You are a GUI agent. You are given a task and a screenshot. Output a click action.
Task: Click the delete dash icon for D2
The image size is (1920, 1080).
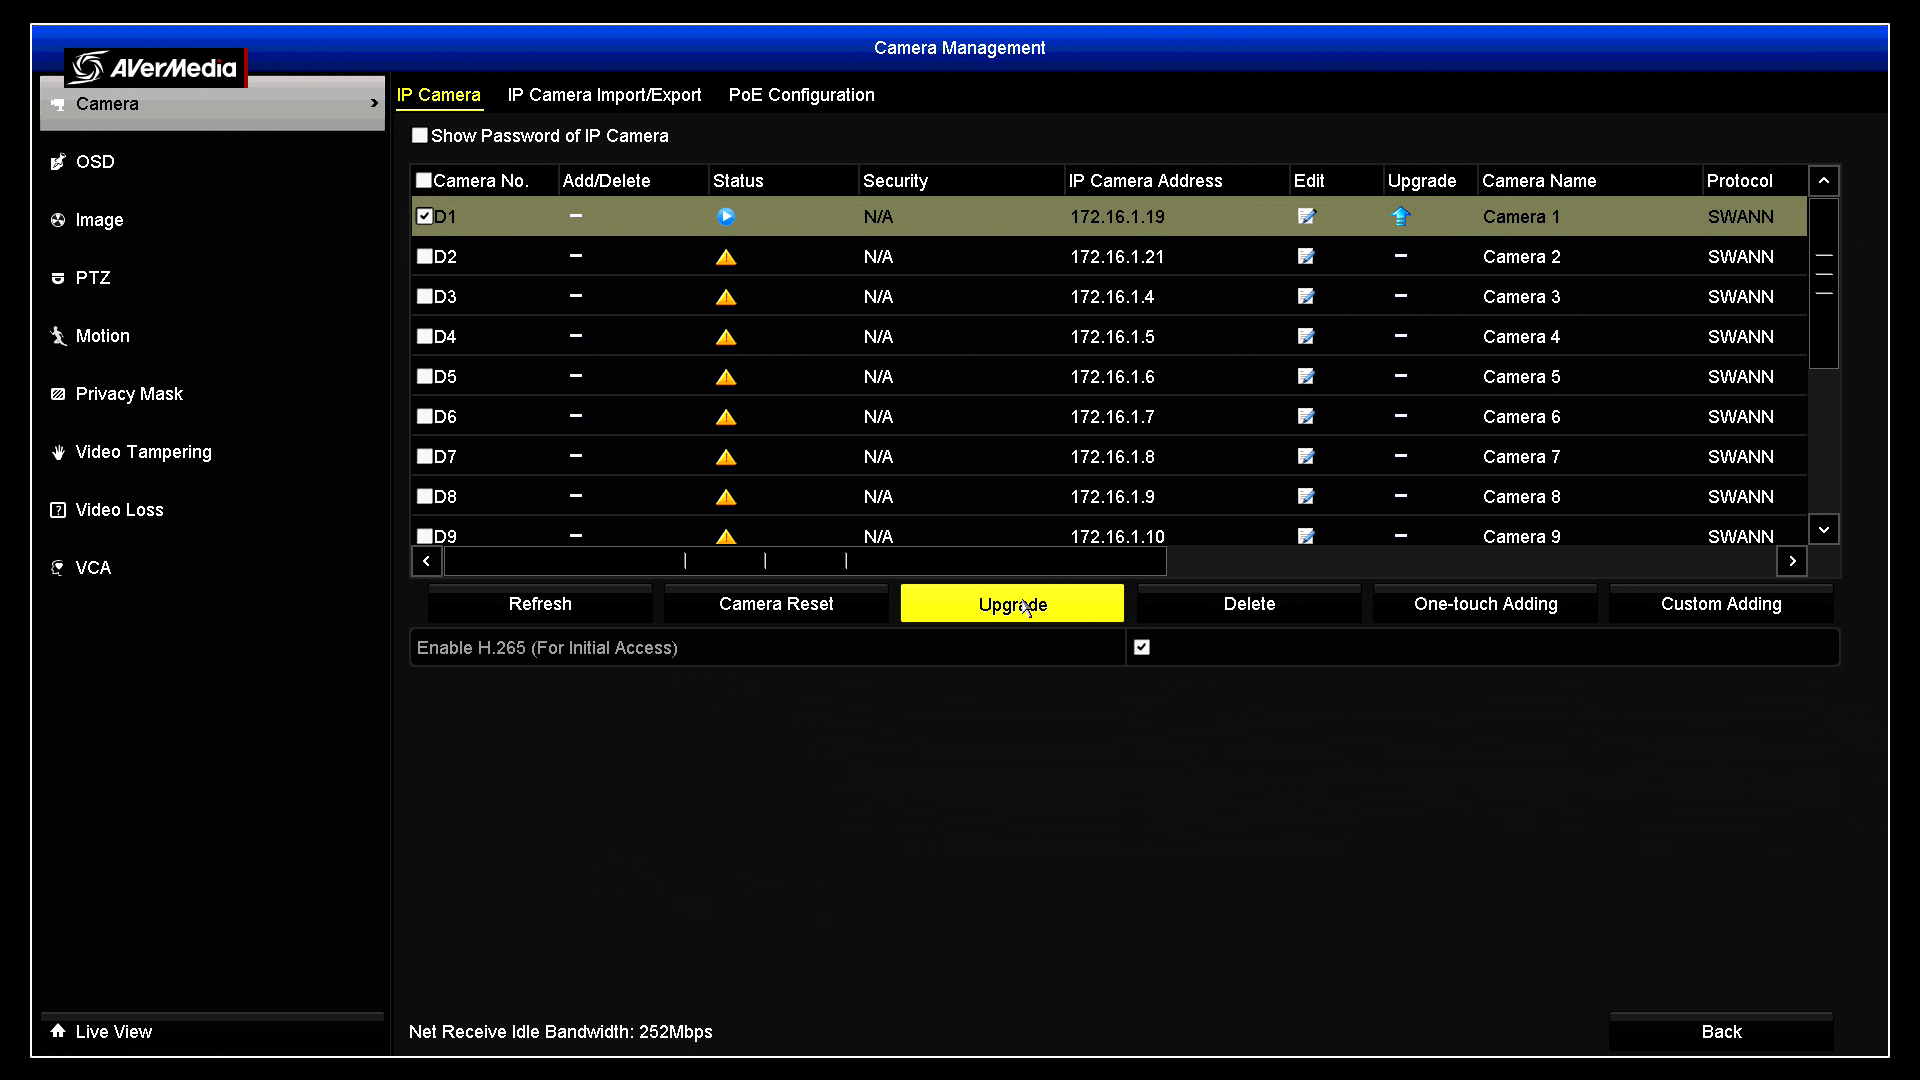[x=576, y=256]
